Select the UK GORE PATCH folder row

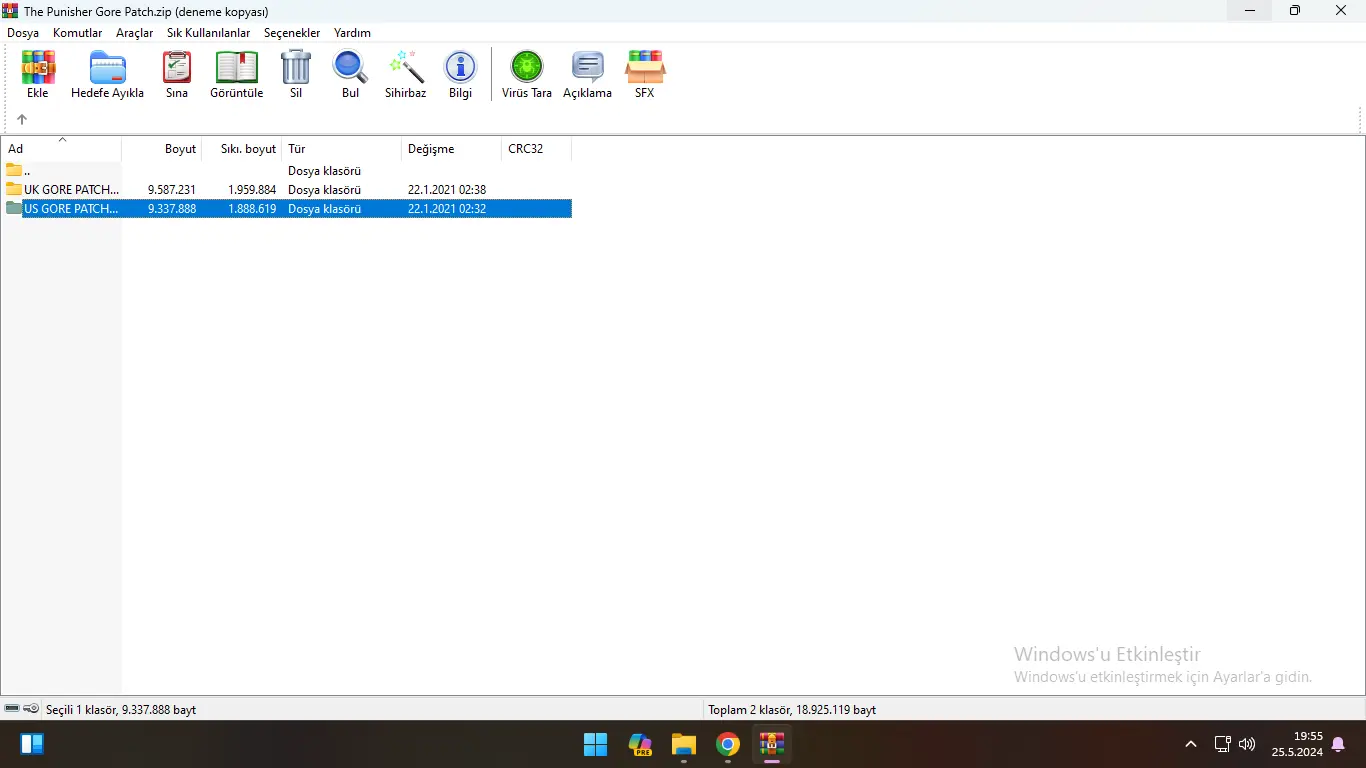(x=287, y=190)
